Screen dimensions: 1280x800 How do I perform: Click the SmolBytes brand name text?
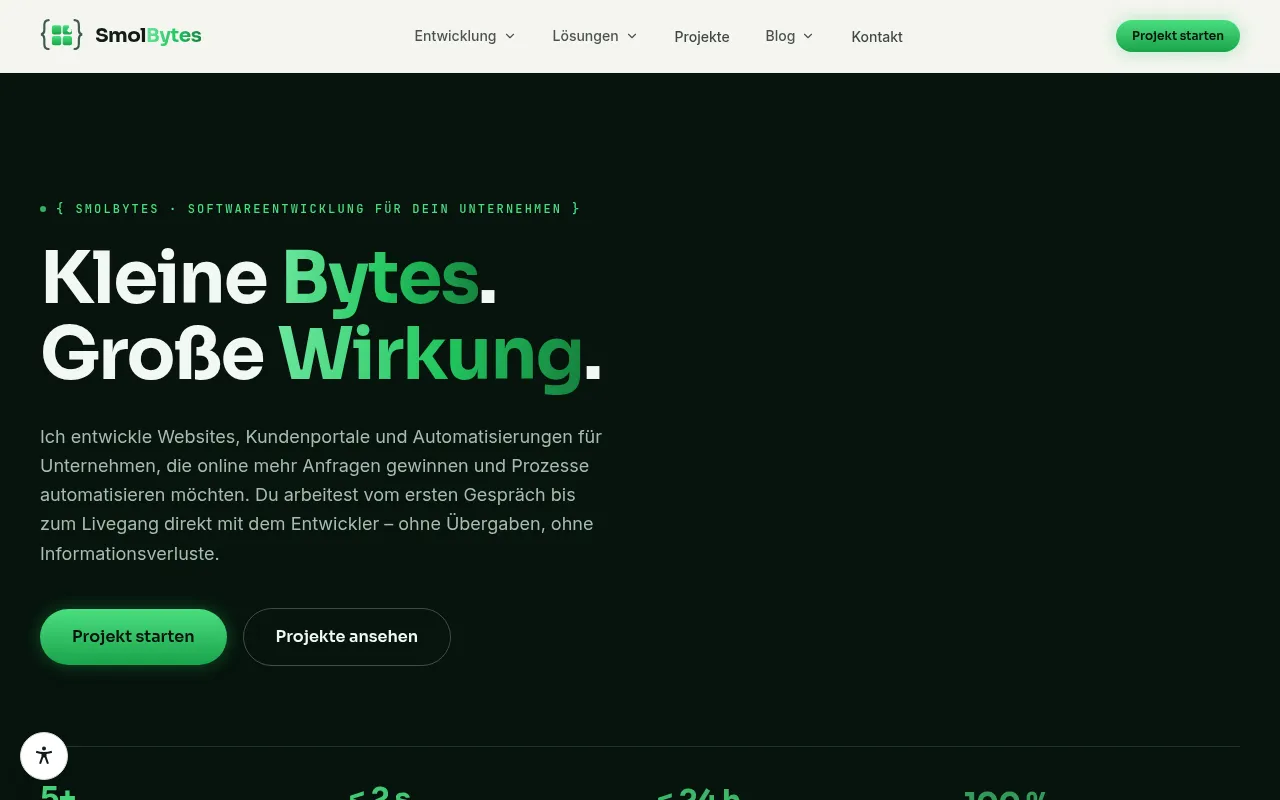pyautogui.click(x=148, y=36)
